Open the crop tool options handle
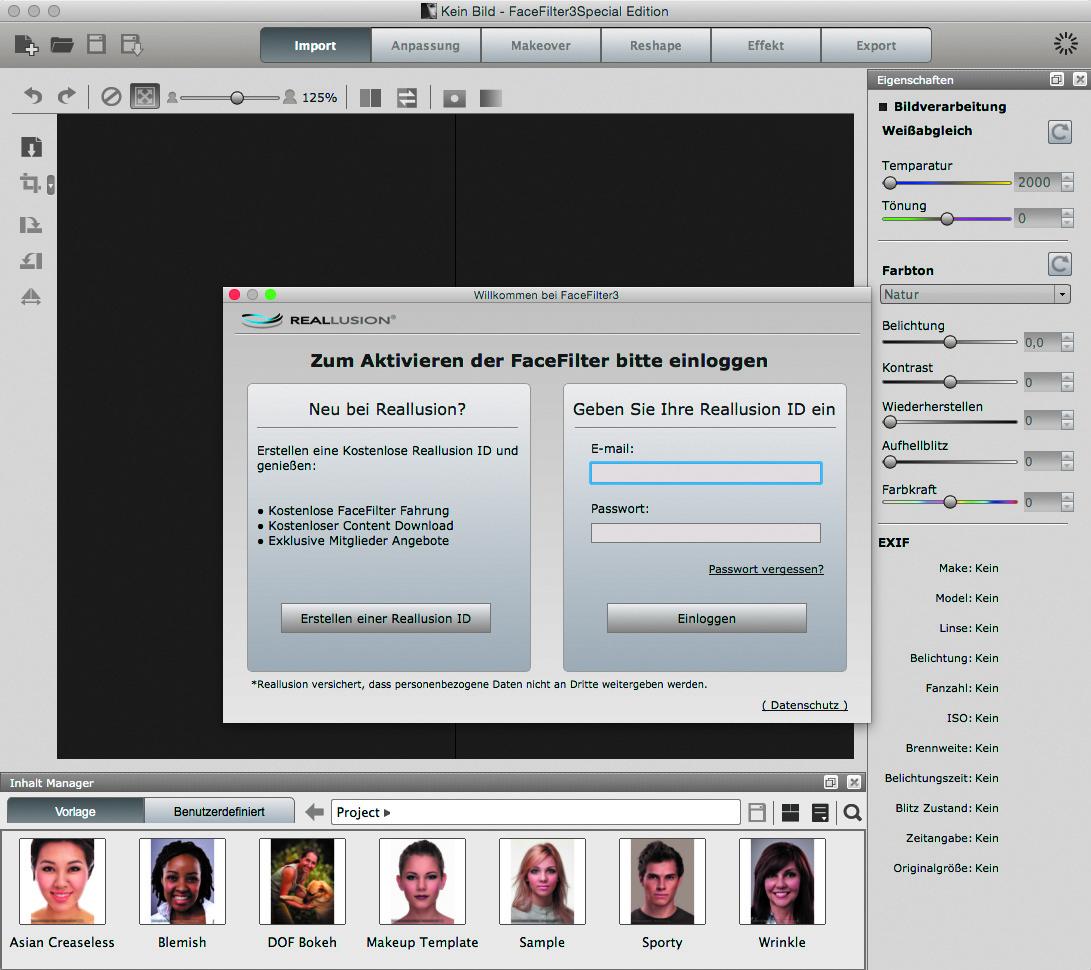Screen dimensions: 1091x970 click(x=51, y=184)
